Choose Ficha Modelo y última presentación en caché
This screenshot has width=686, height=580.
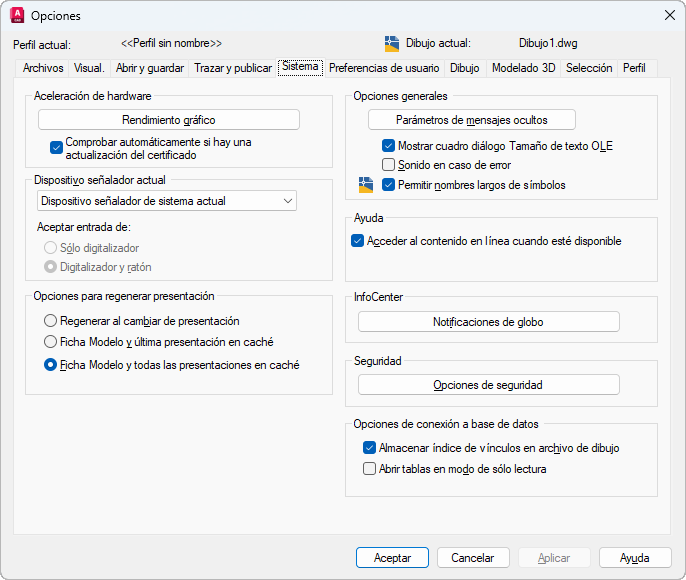pos(50,342)
